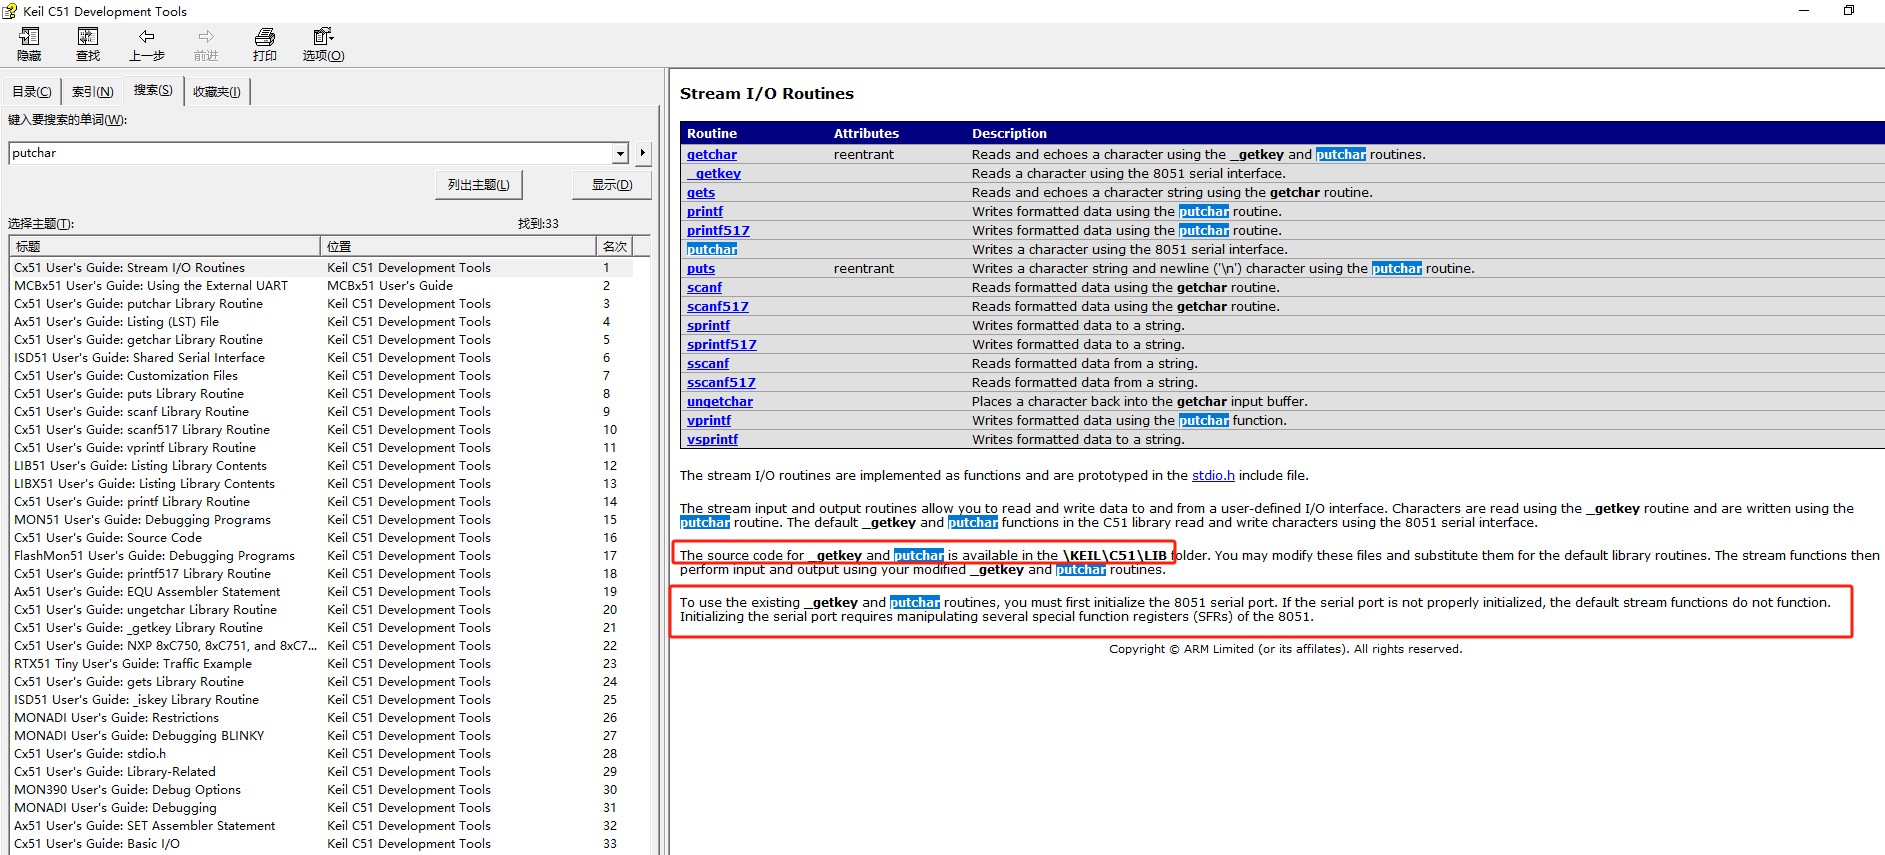Open the sscanf routine link

[x=708, y=364]
